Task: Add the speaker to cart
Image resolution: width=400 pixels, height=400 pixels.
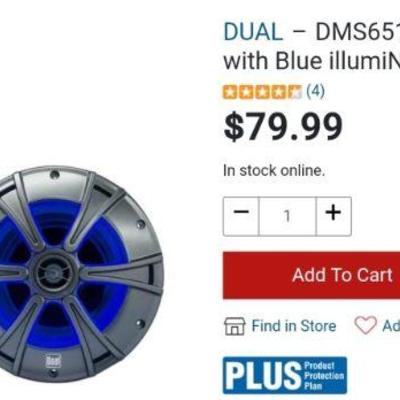Action: pyautogui.click(x=311, y=275)
